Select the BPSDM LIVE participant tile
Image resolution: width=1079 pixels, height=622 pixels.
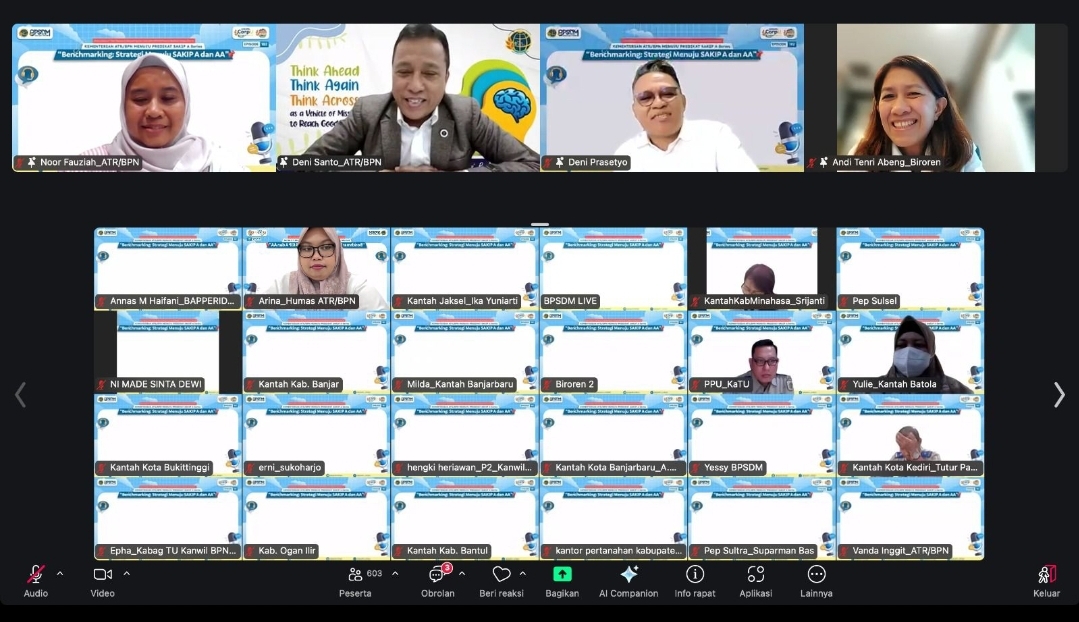pyautogui.click(x=613, y=268)
